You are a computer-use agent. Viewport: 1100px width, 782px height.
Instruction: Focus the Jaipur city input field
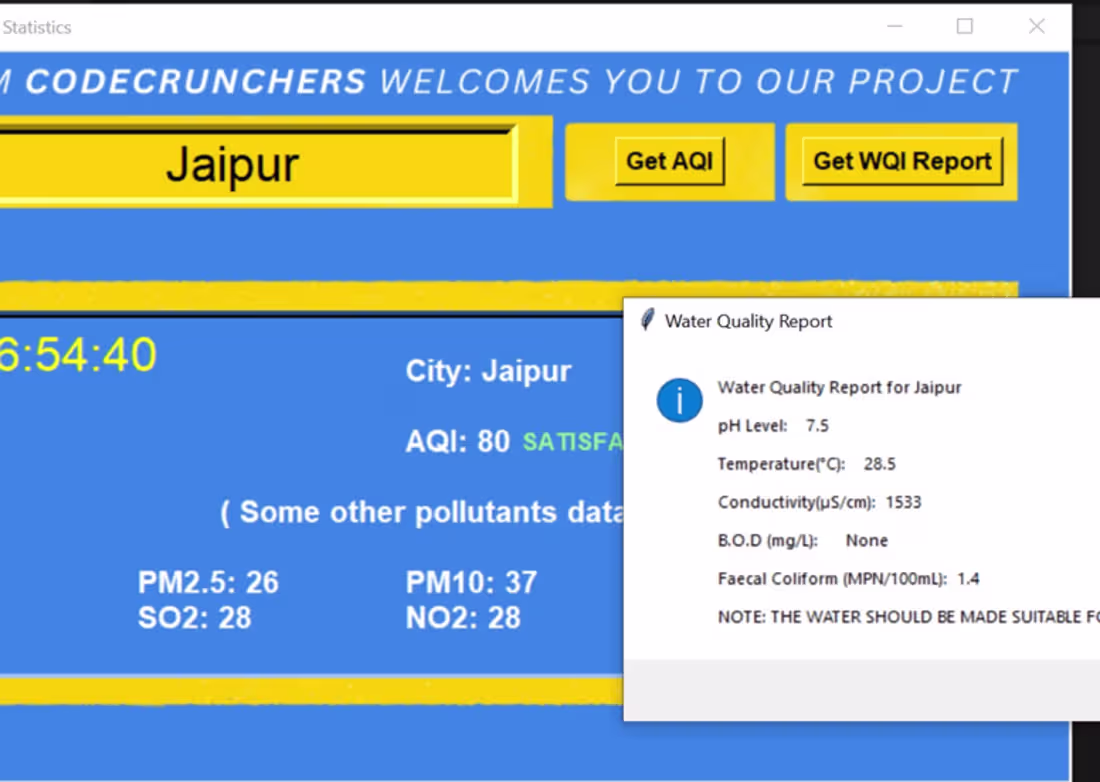click(x=257, y=165)
